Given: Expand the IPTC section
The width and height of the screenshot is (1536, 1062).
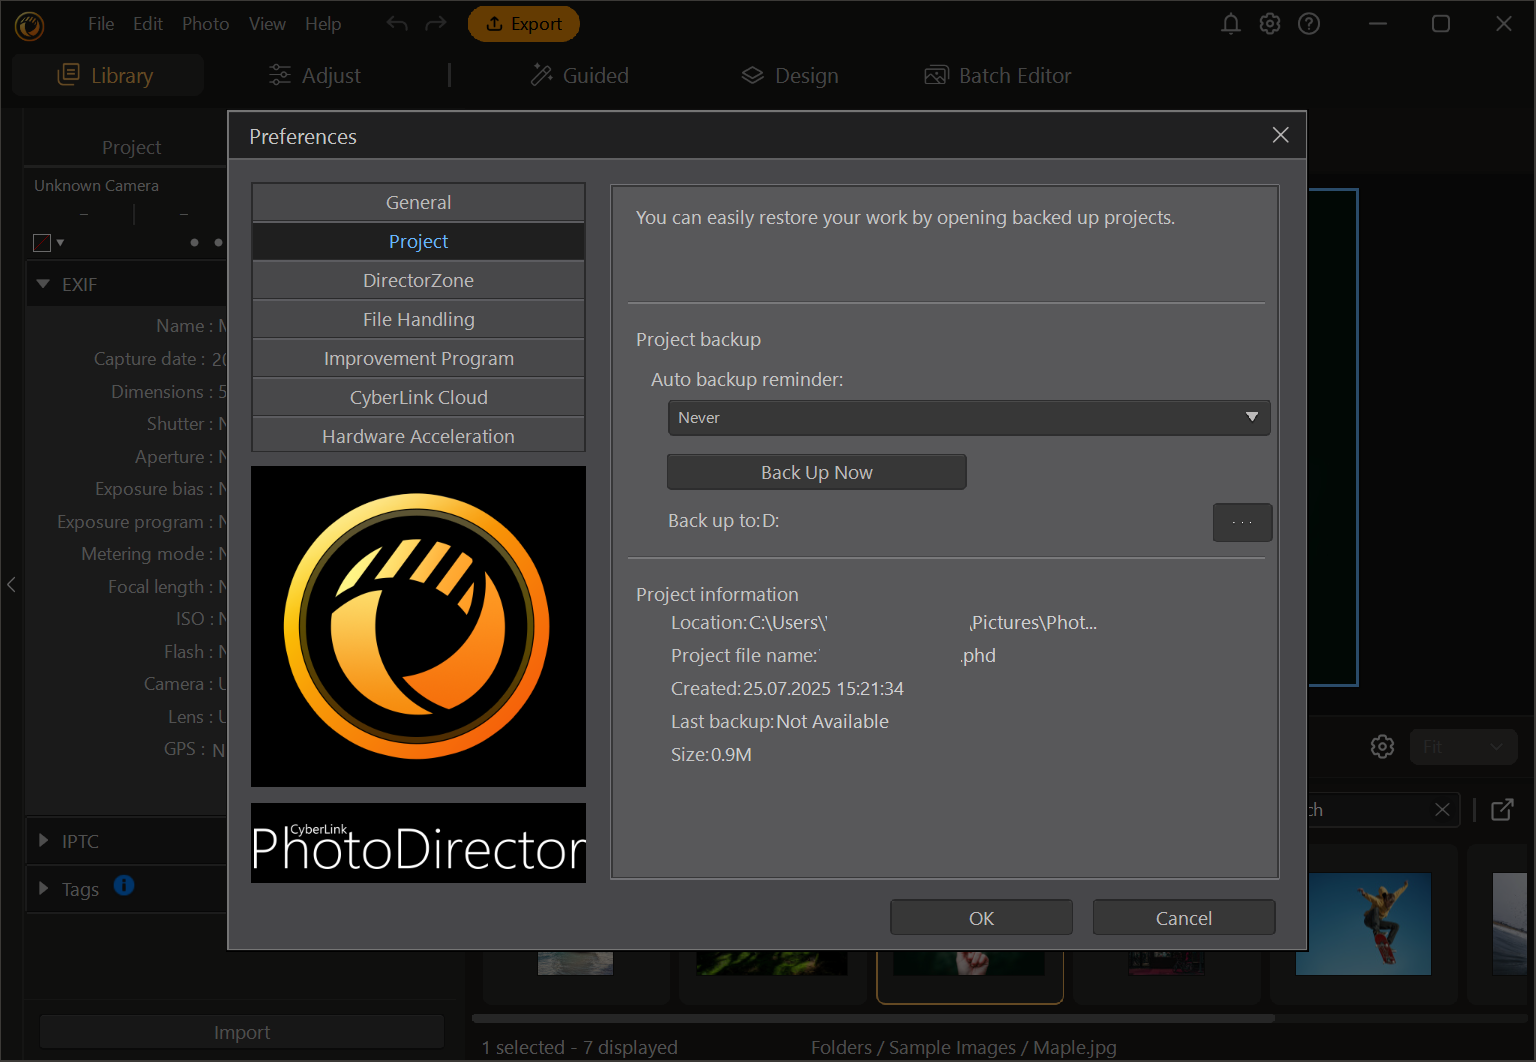Looking at the screenshot, I should (43, 841).
